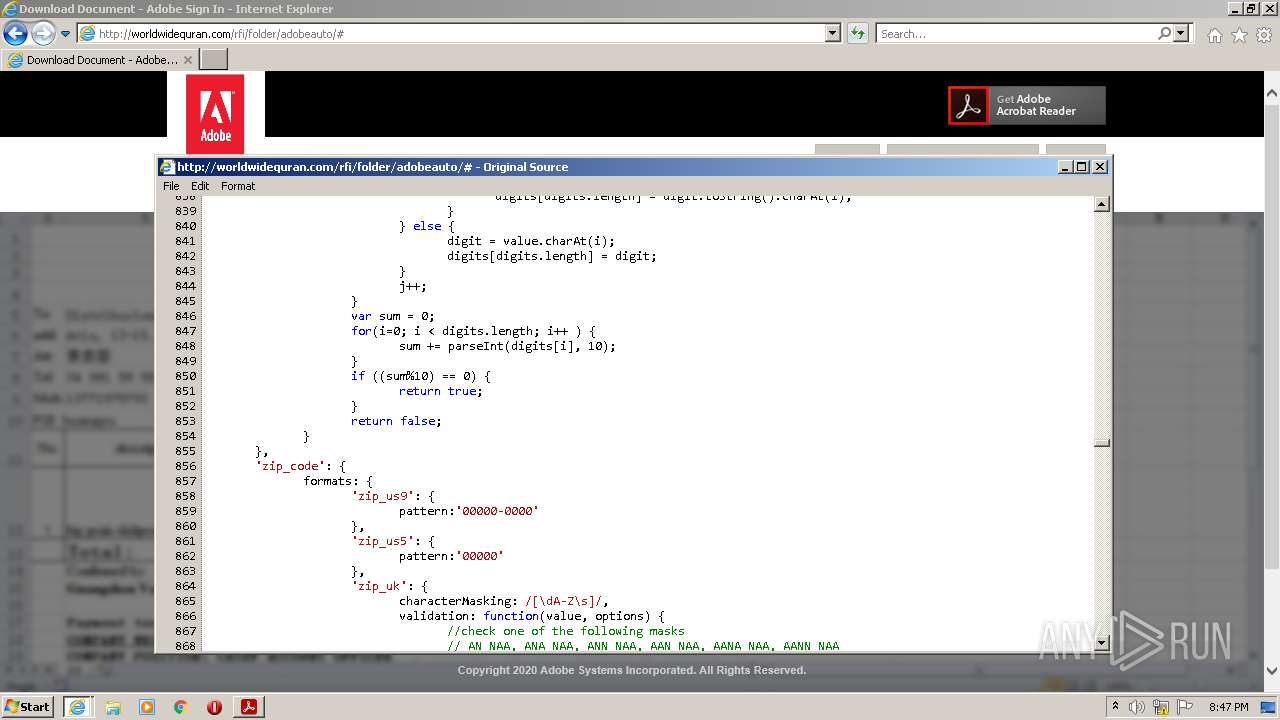Click source view scrollbar down arrow
This screenshot has height=720, width=1280.
1102,643
